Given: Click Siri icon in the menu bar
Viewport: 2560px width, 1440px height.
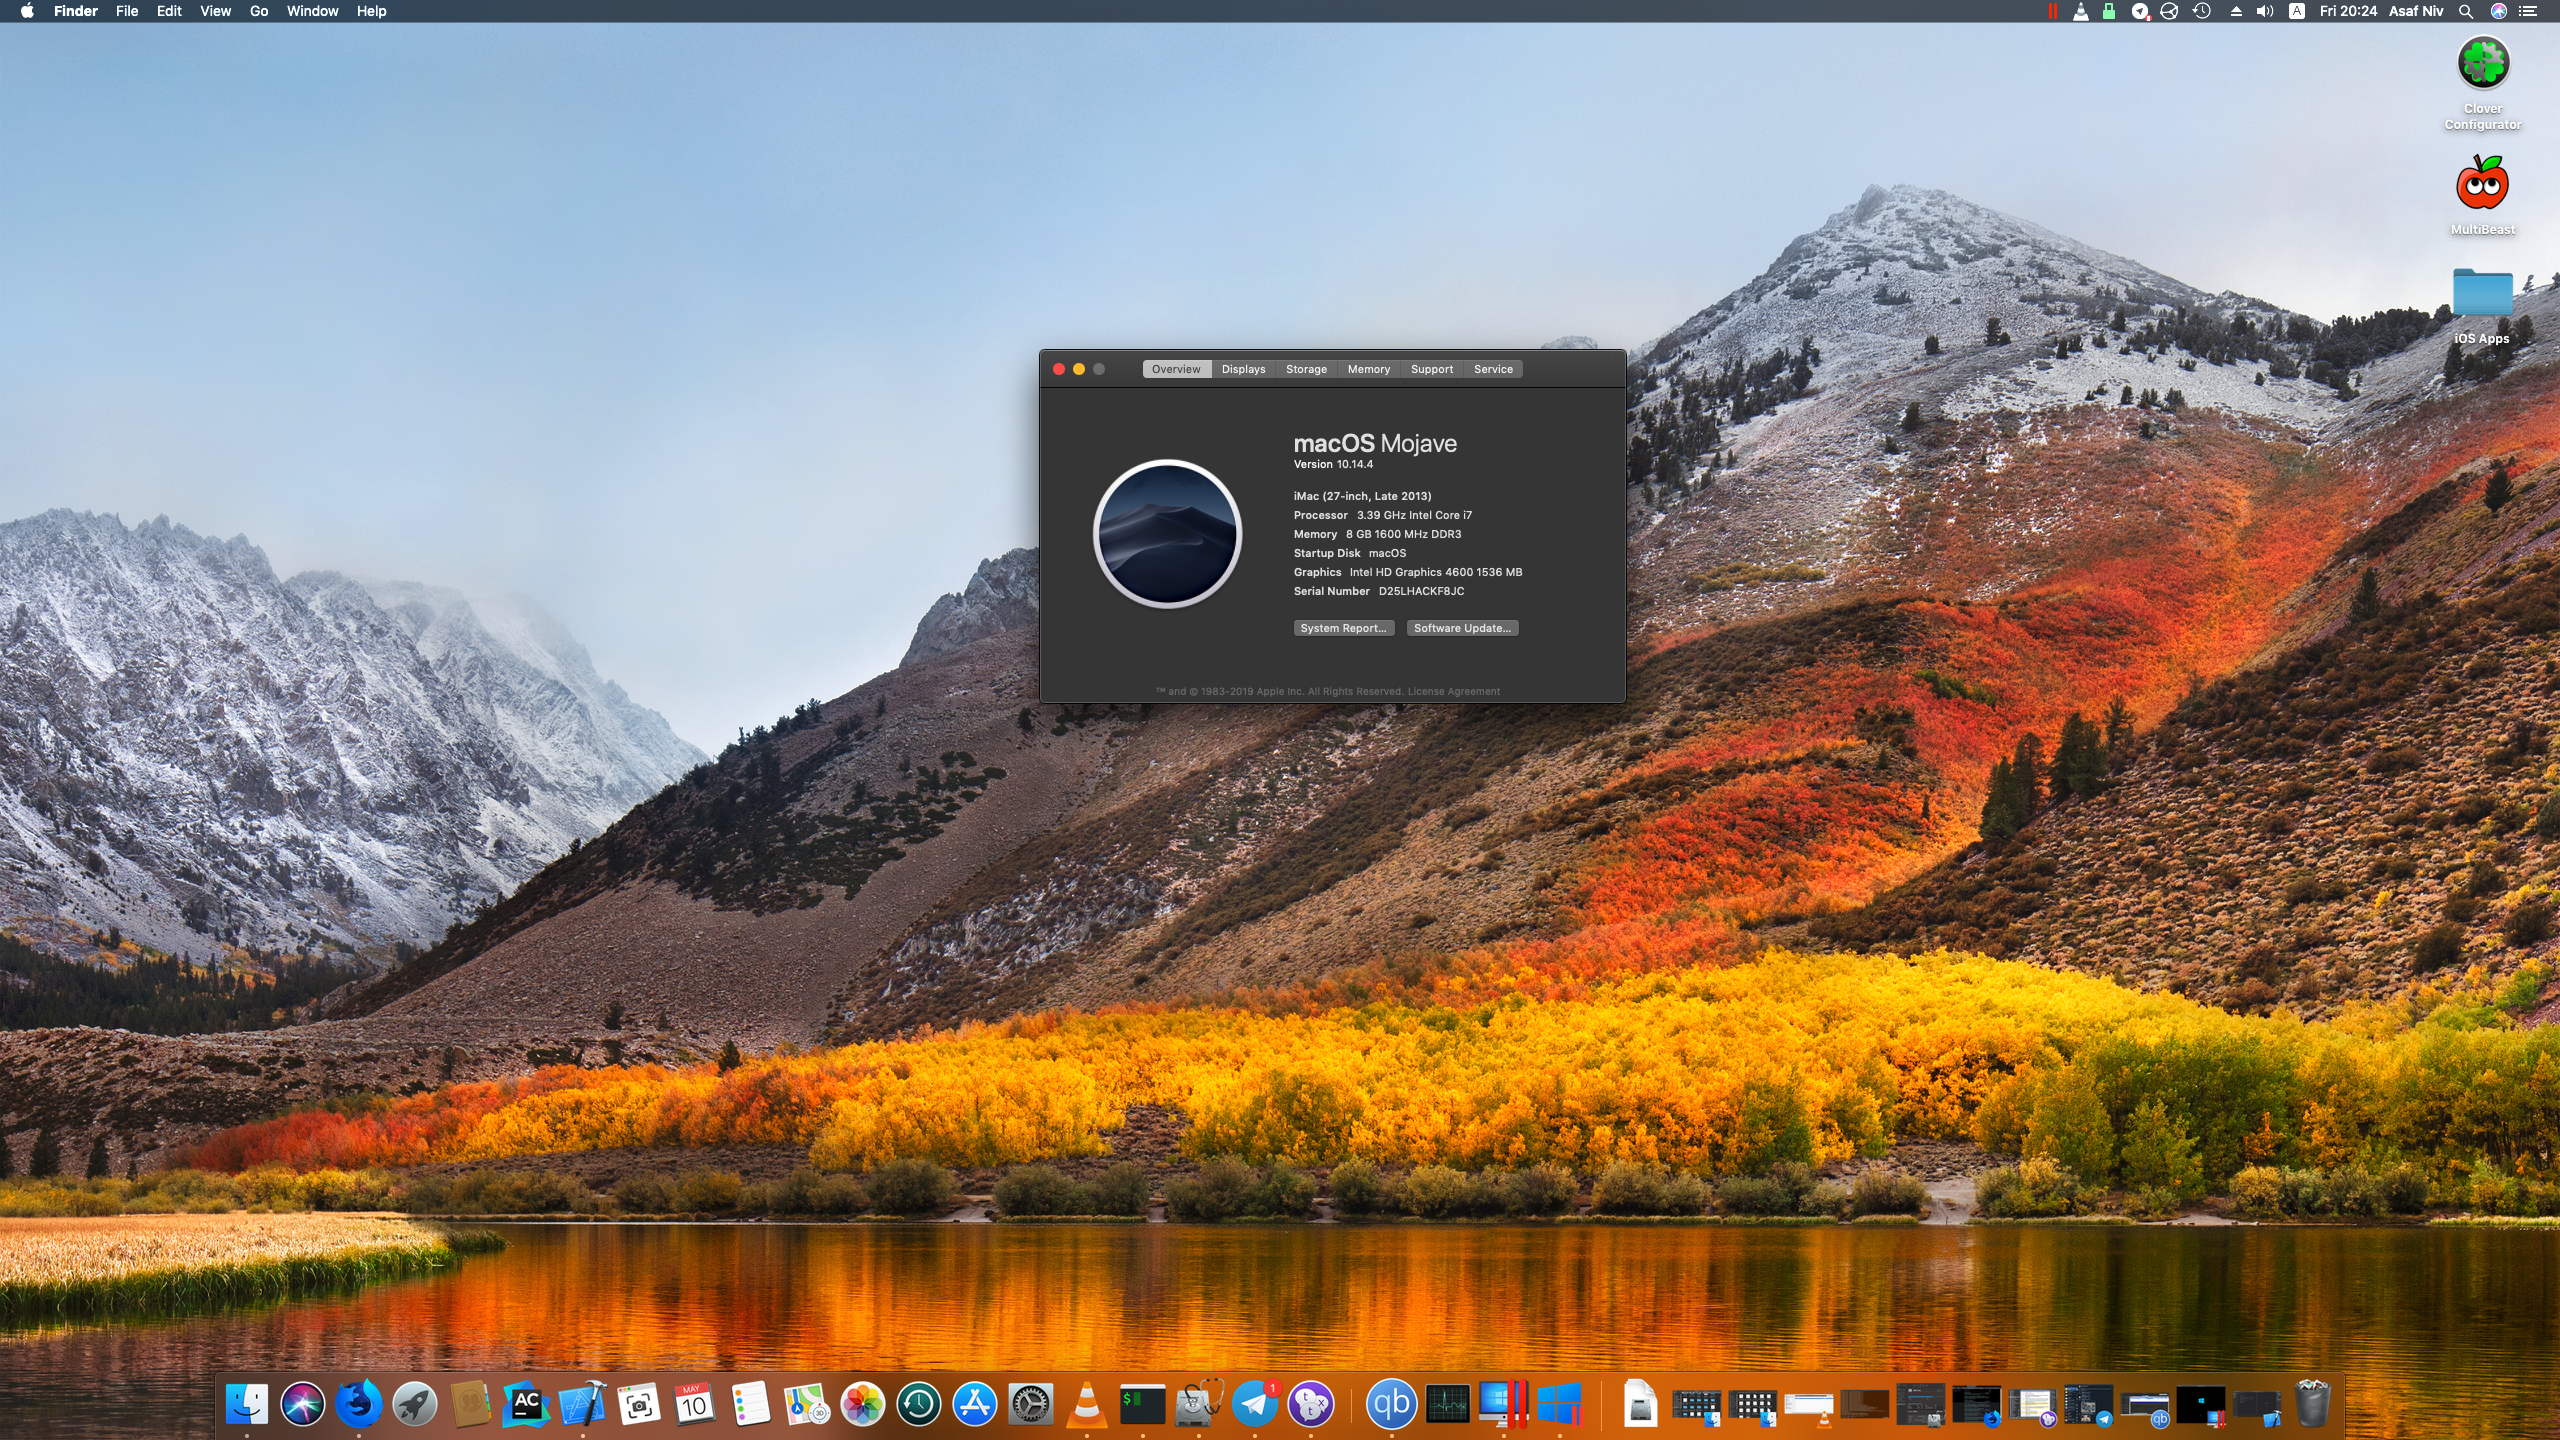Looking at the screenshot, I should pos(2498,11).
